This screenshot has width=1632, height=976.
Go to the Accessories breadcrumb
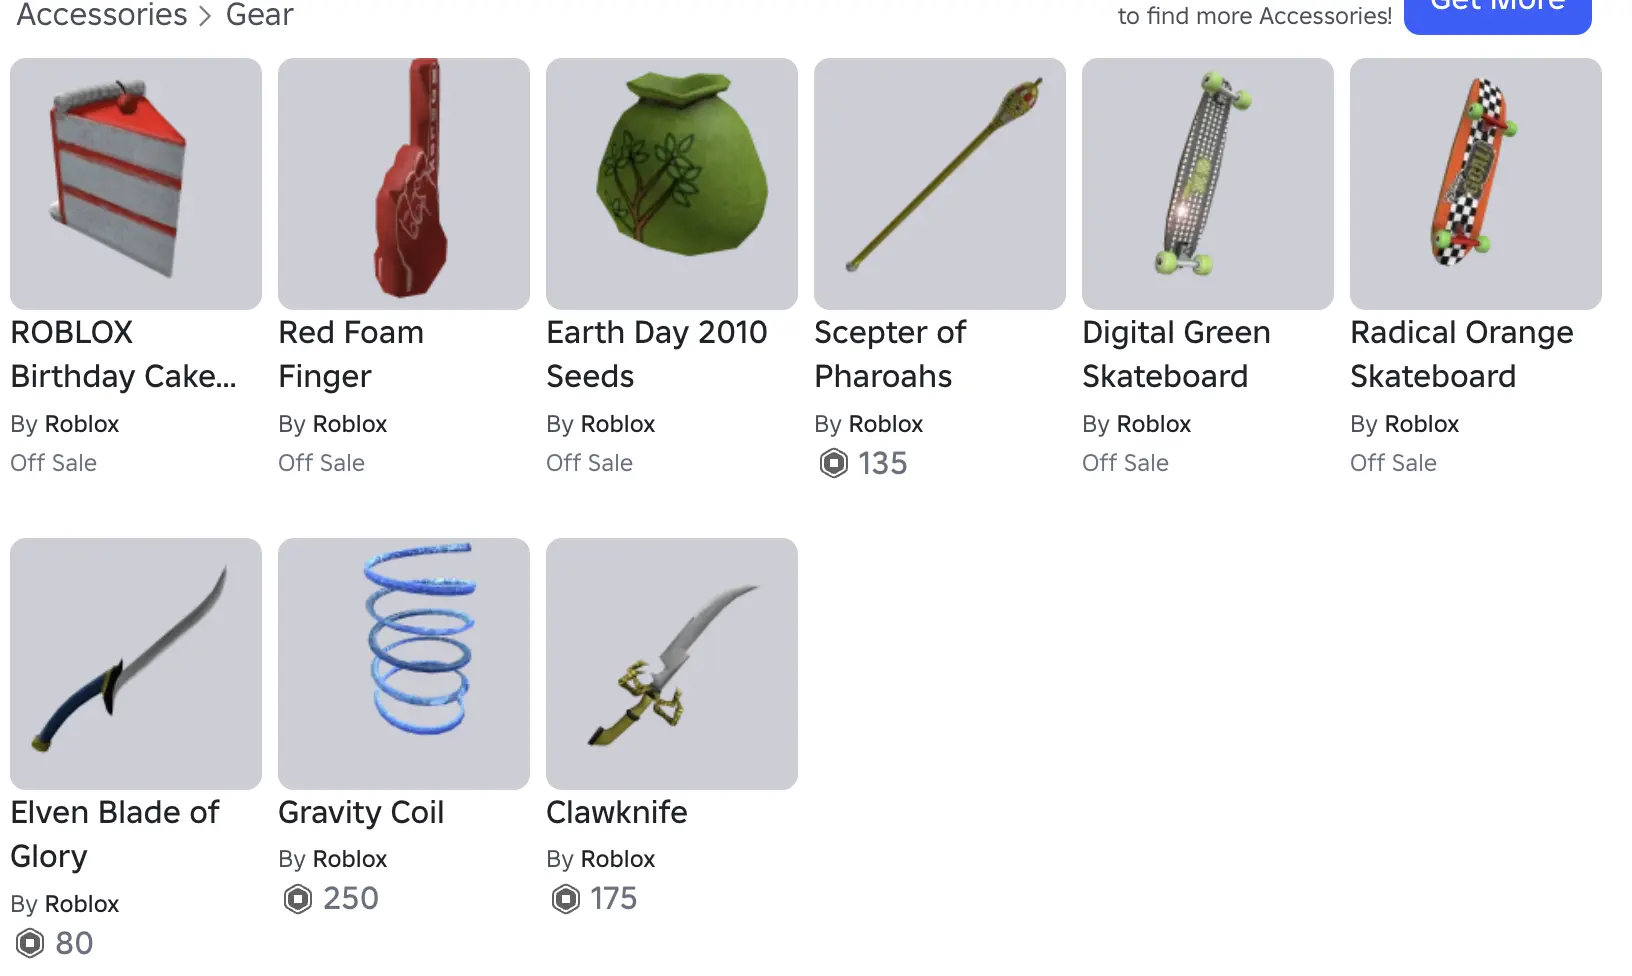(x=102, y=15)
